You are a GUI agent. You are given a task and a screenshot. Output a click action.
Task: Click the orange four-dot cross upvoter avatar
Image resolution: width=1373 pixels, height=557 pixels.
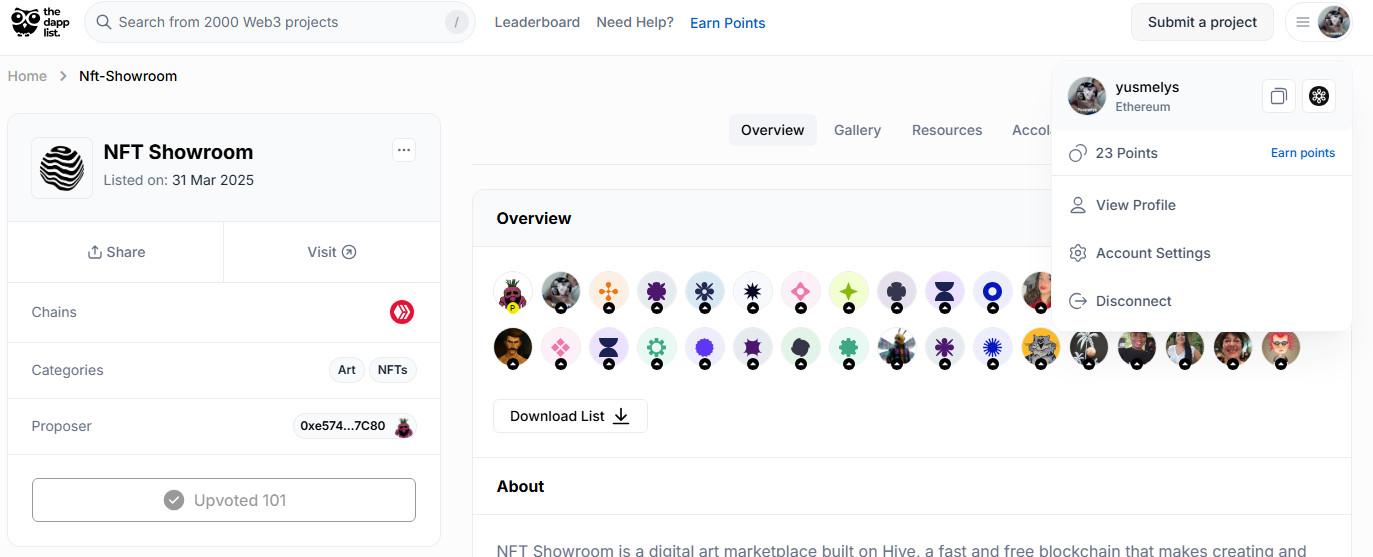pyautogui.click(x=609, y=292)
